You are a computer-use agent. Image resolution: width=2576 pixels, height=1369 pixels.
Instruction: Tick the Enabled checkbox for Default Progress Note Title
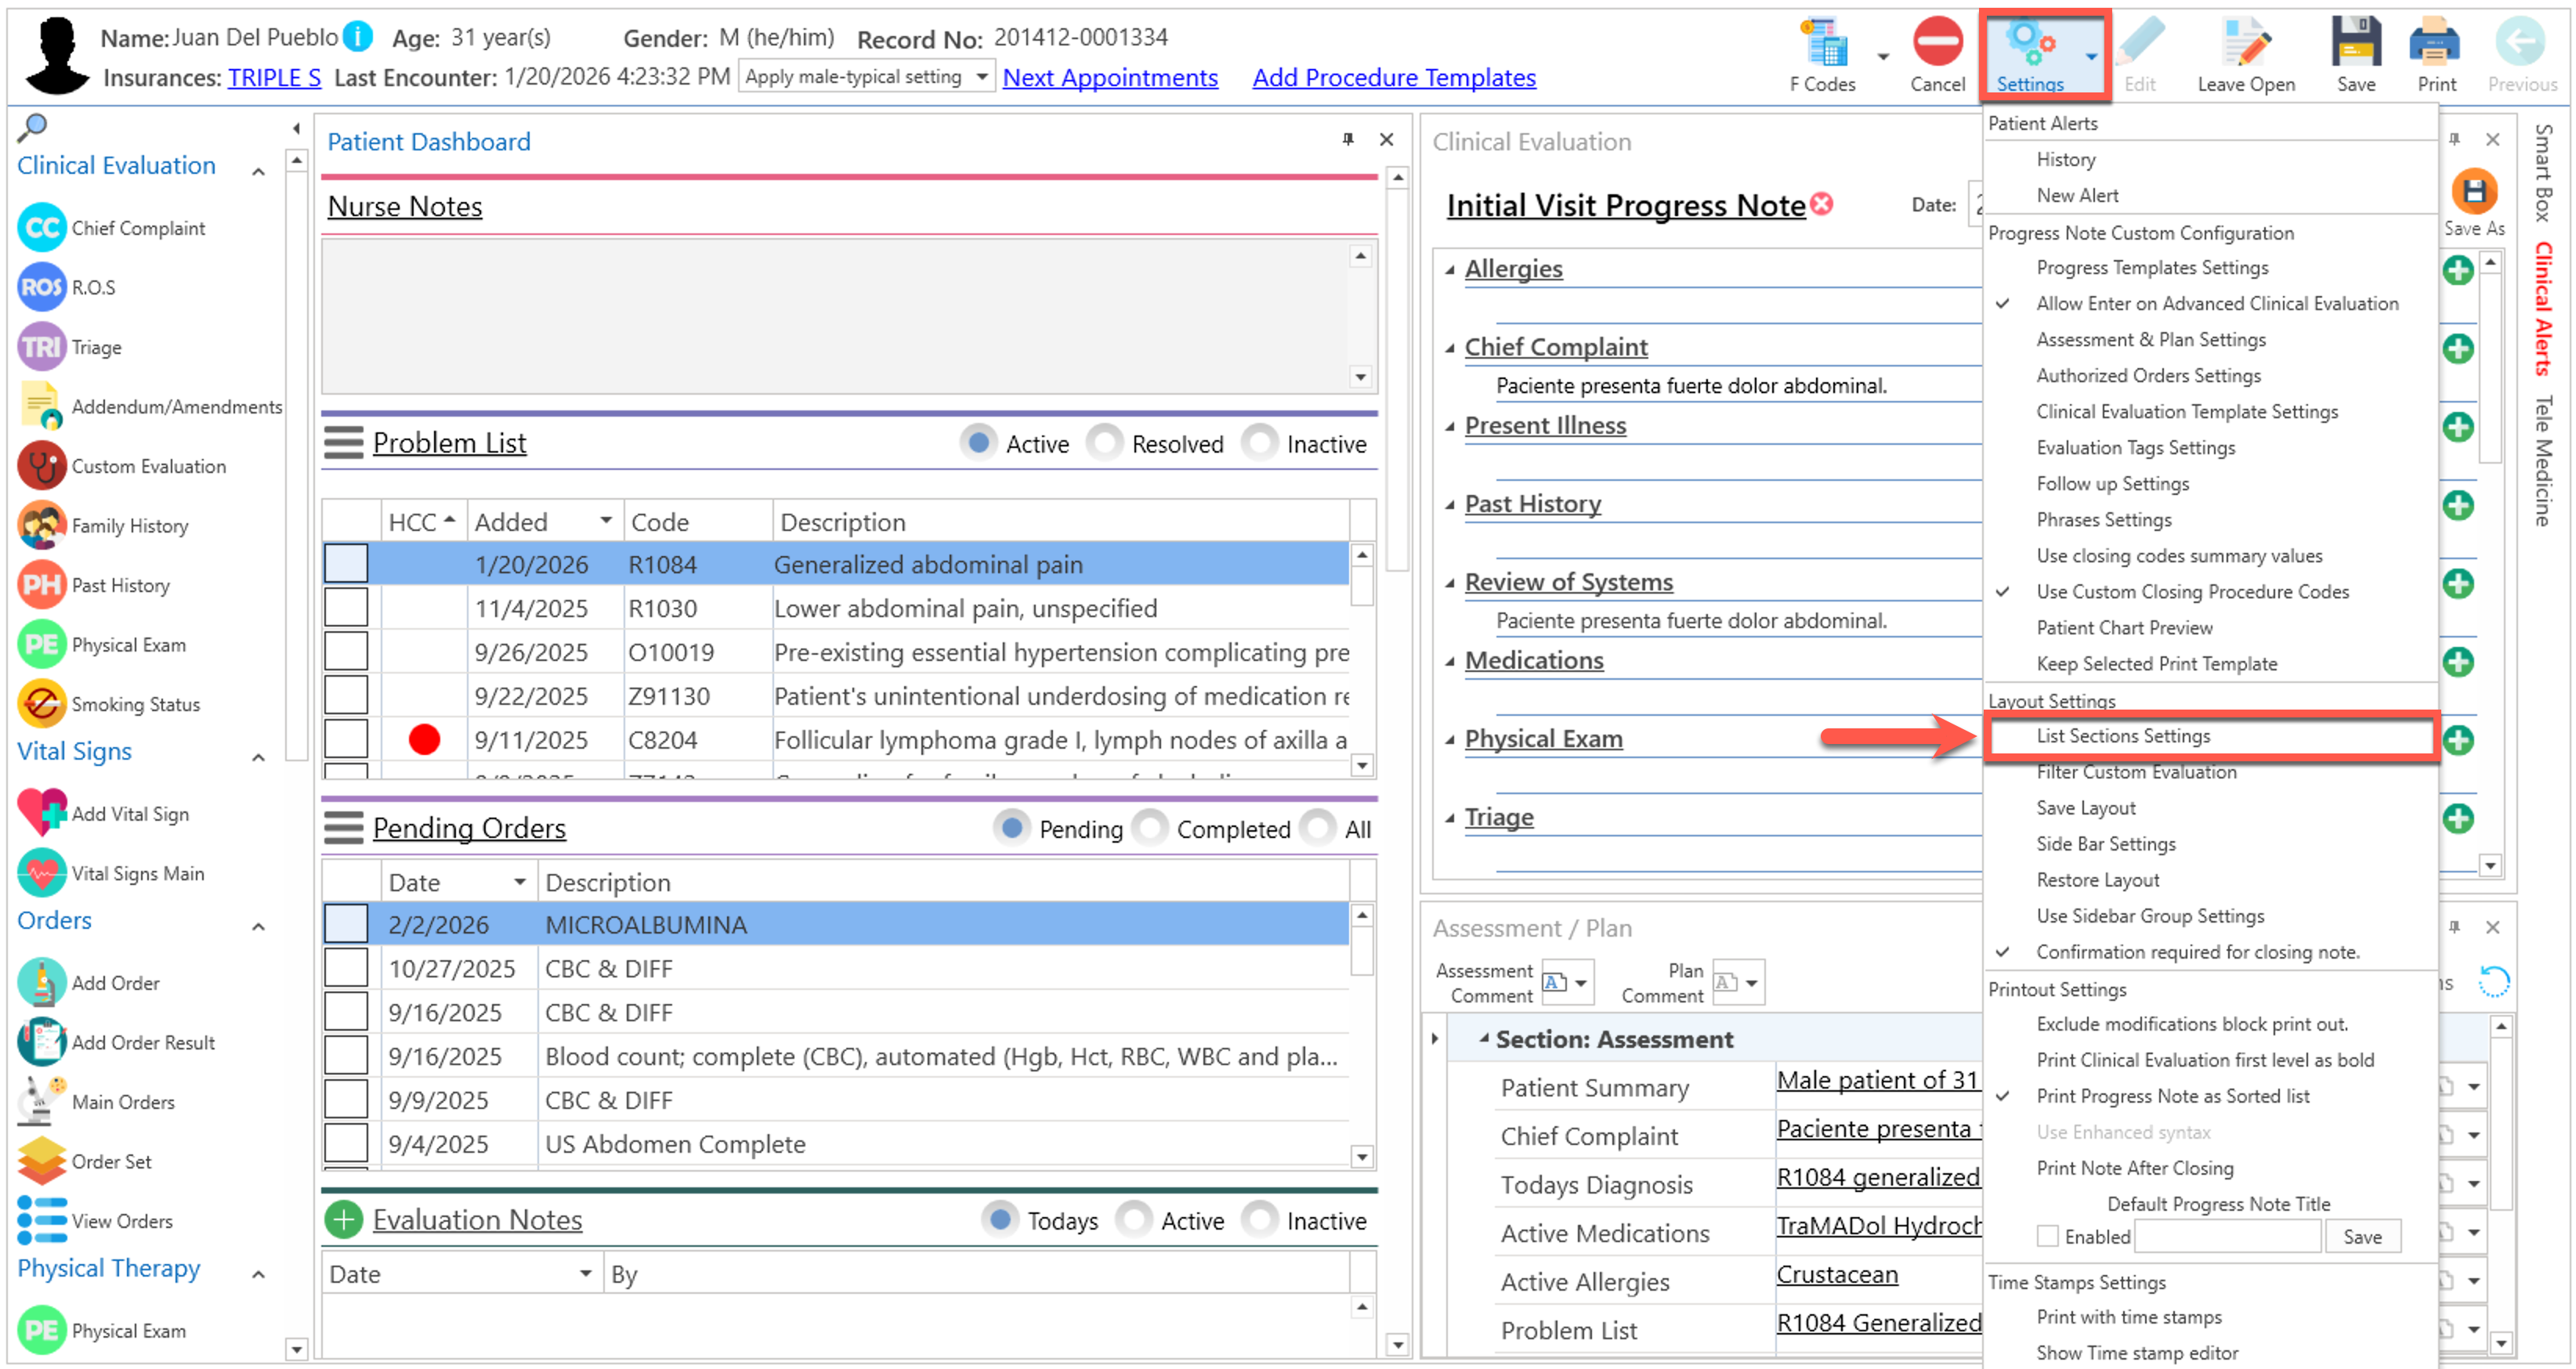2048,1236
